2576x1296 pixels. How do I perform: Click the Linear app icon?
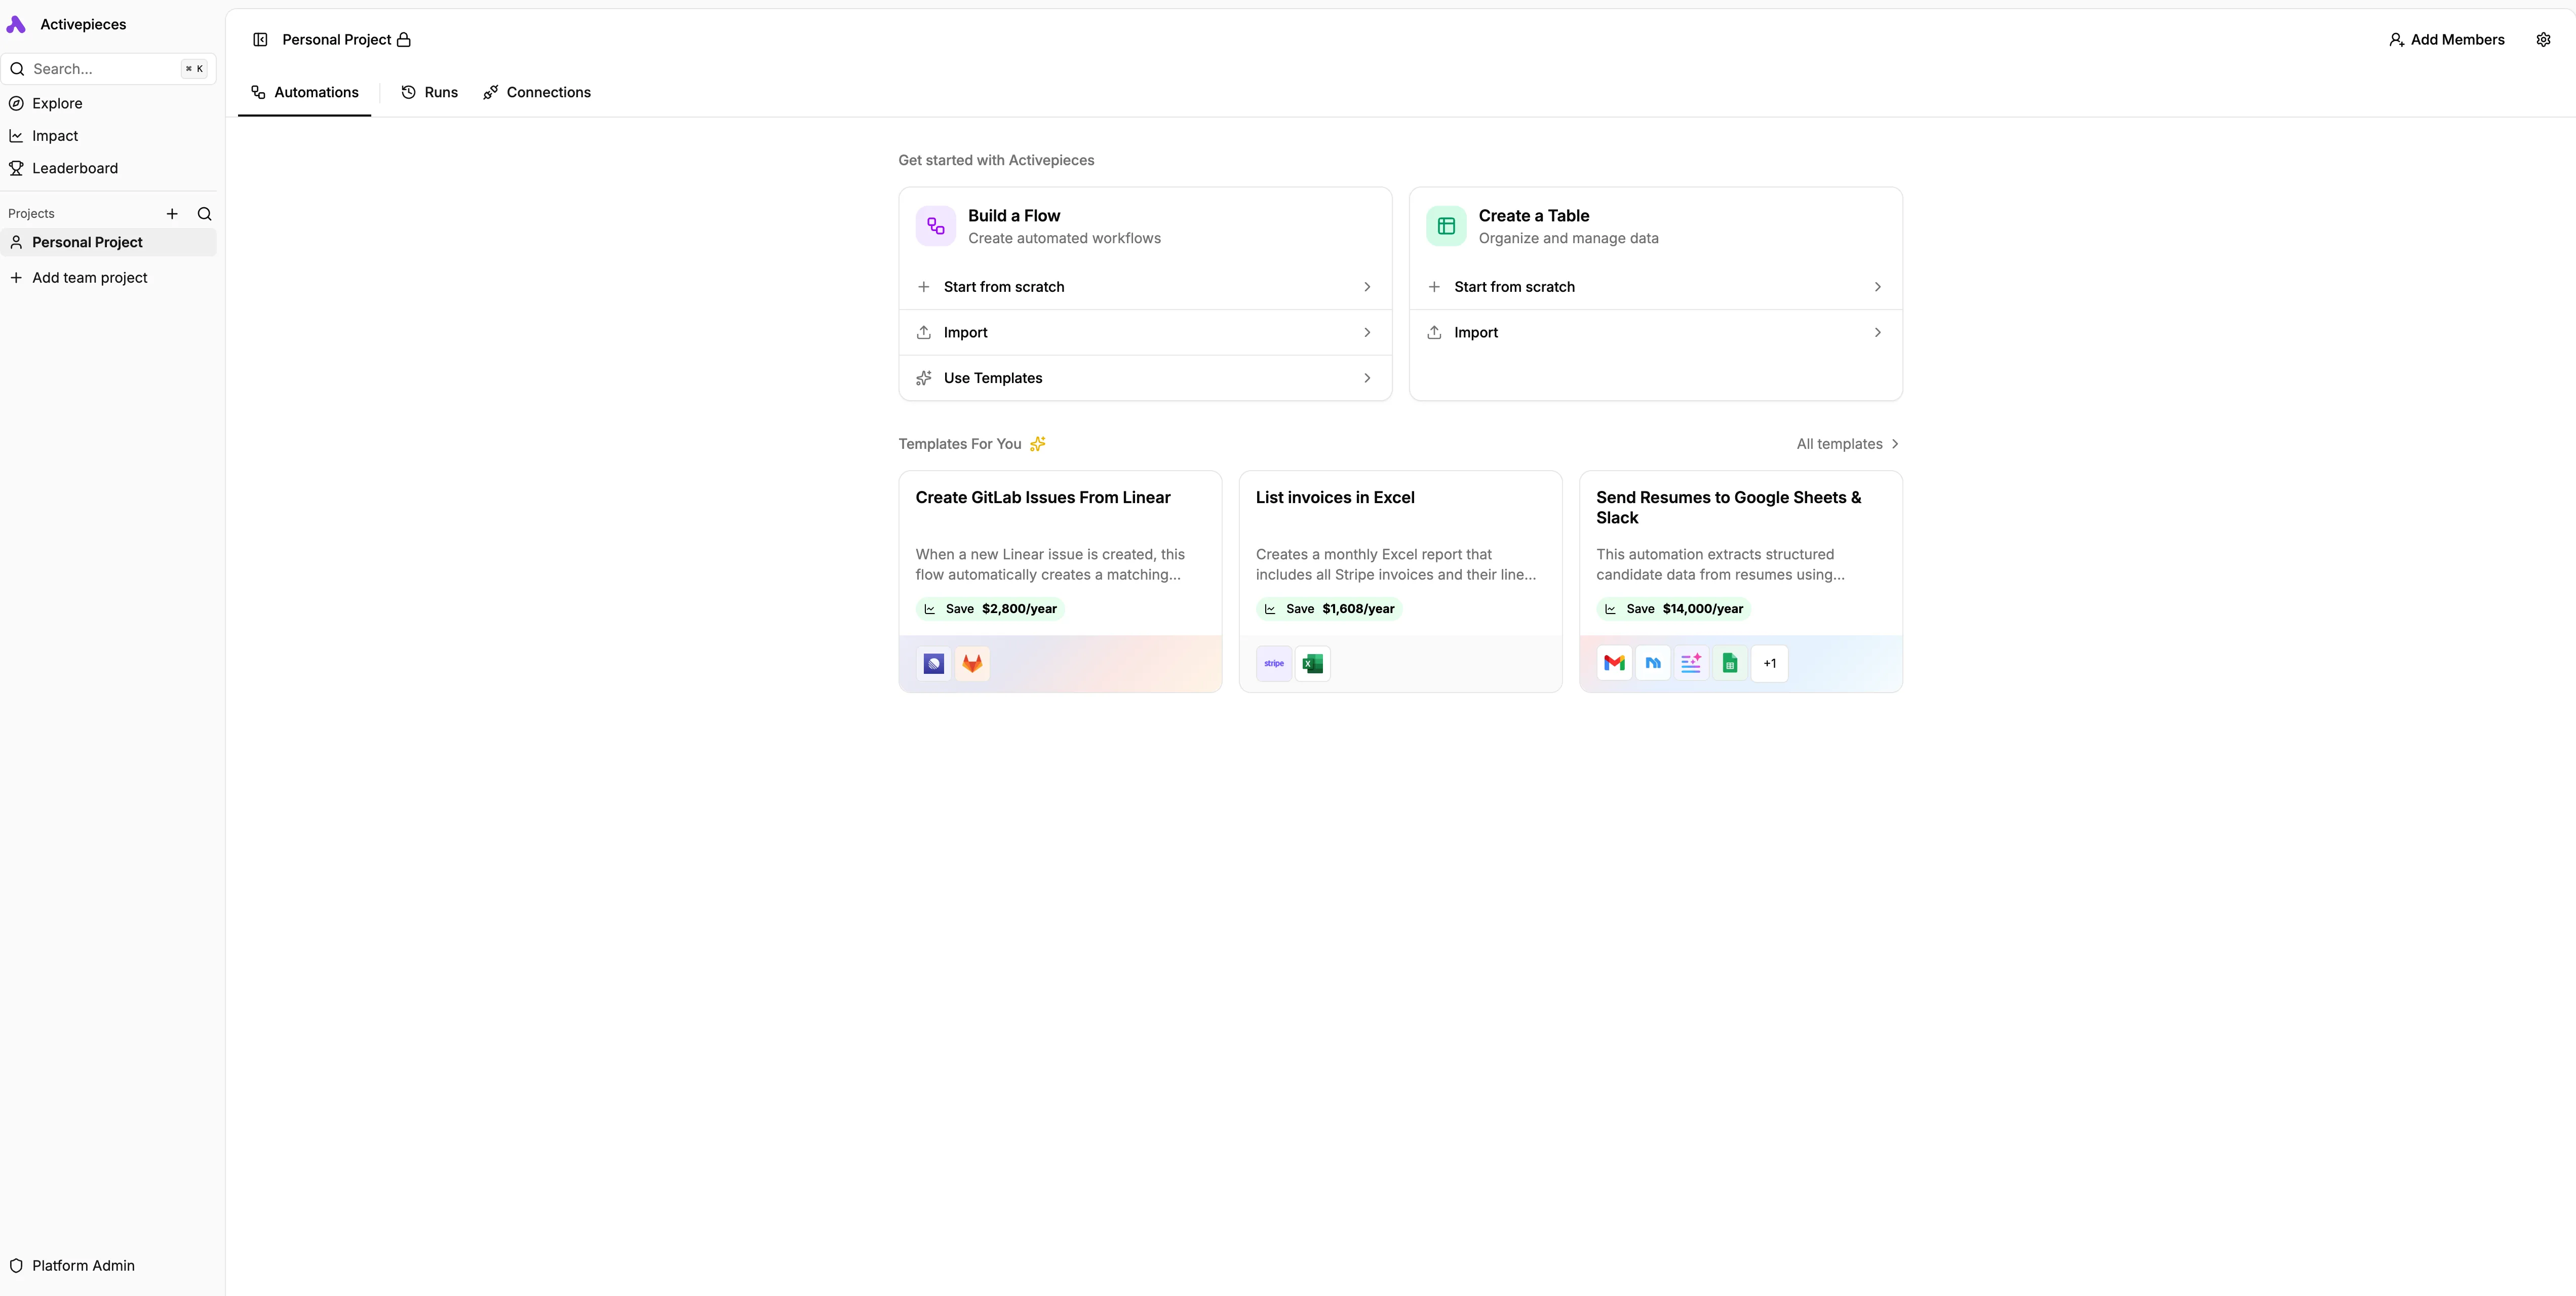coord(934,664)
